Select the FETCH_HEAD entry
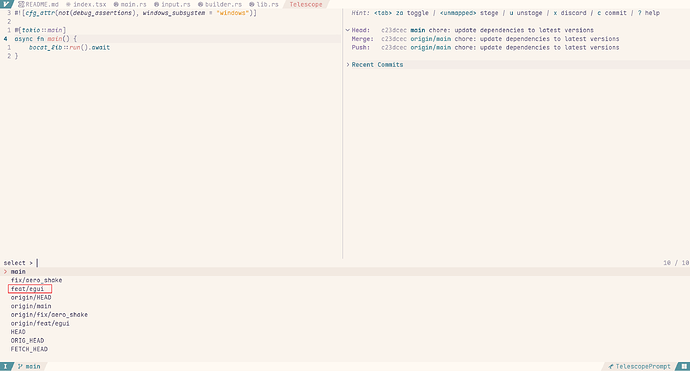Viewport: 690px width, 371px height. 29,349
